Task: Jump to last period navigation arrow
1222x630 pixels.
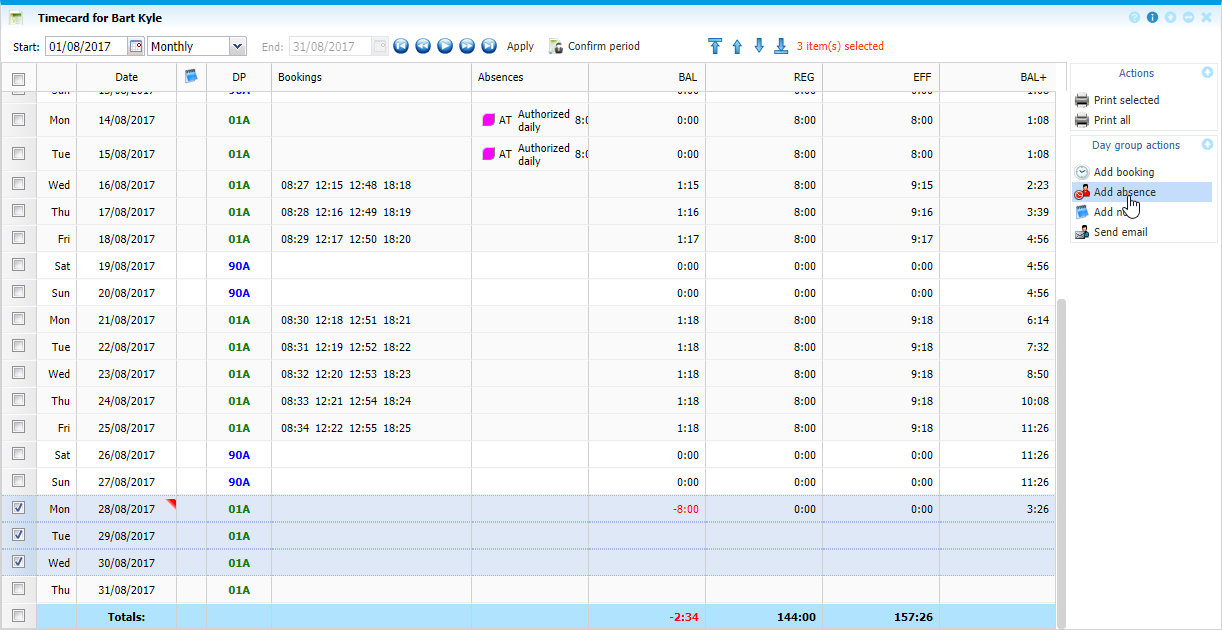Action: [x=489, y=46]
